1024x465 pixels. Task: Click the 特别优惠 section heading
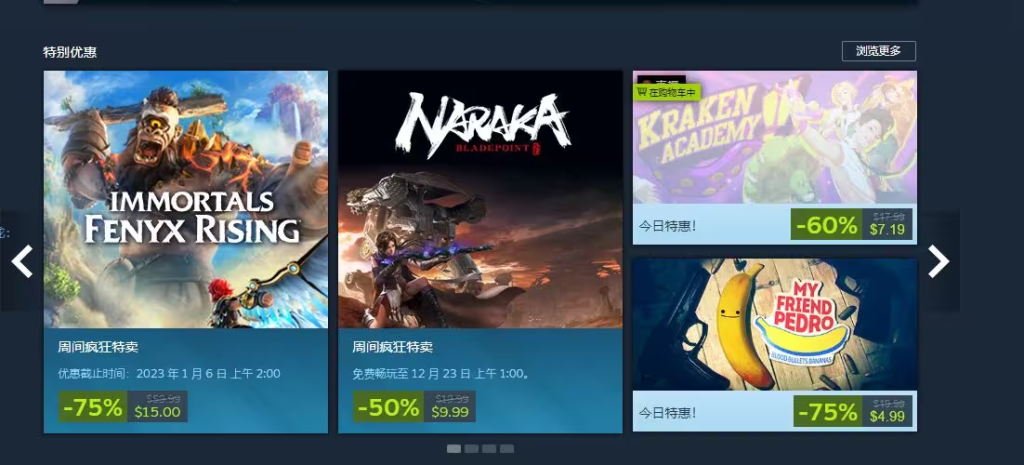(x=70, y=52)
